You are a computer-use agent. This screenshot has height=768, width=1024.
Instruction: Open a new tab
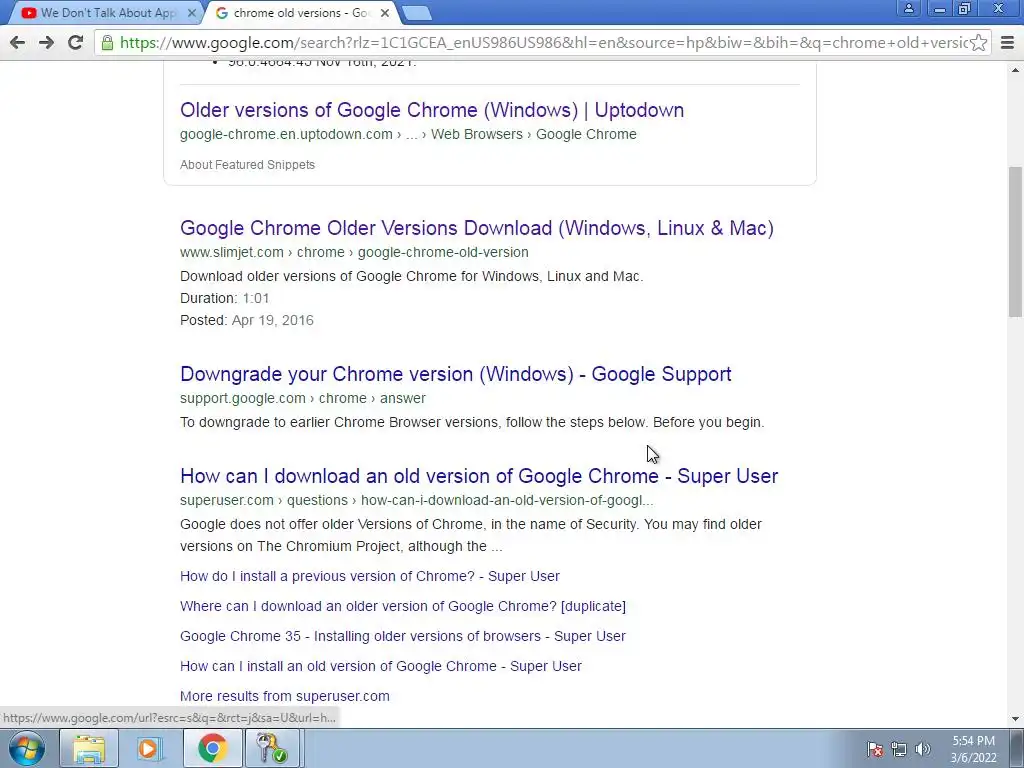coord(416,13)
